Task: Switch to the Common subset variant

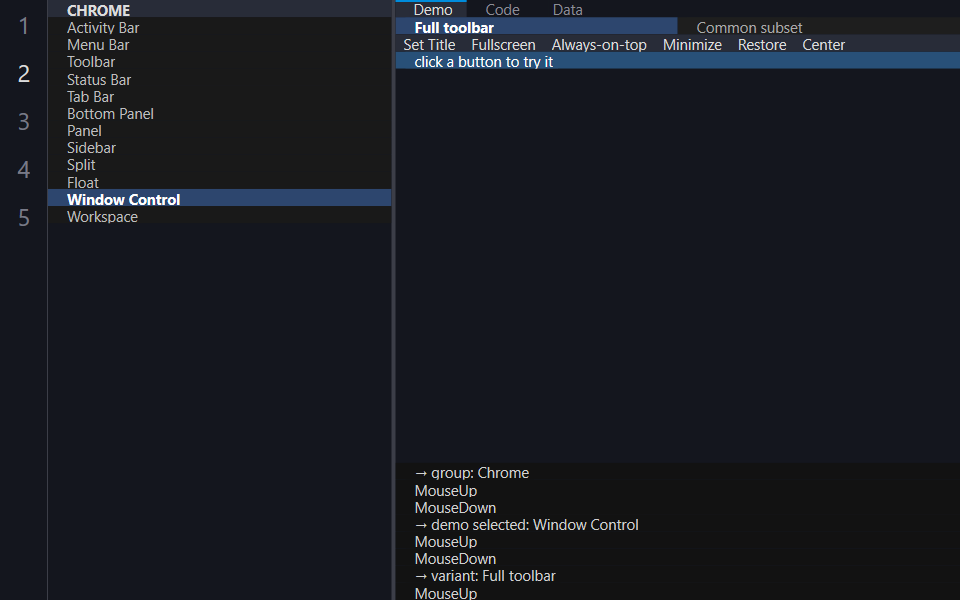Action: point(819,28)
